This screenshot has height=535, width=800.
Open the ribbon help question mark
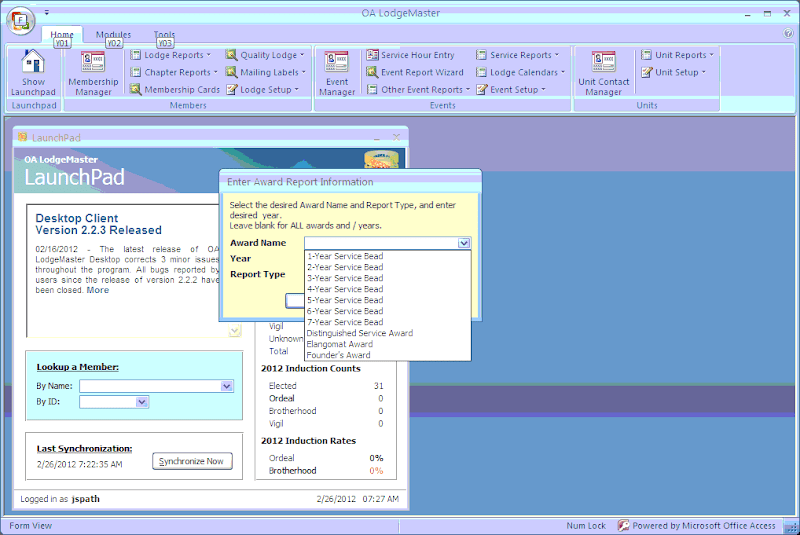coord(788,33)
